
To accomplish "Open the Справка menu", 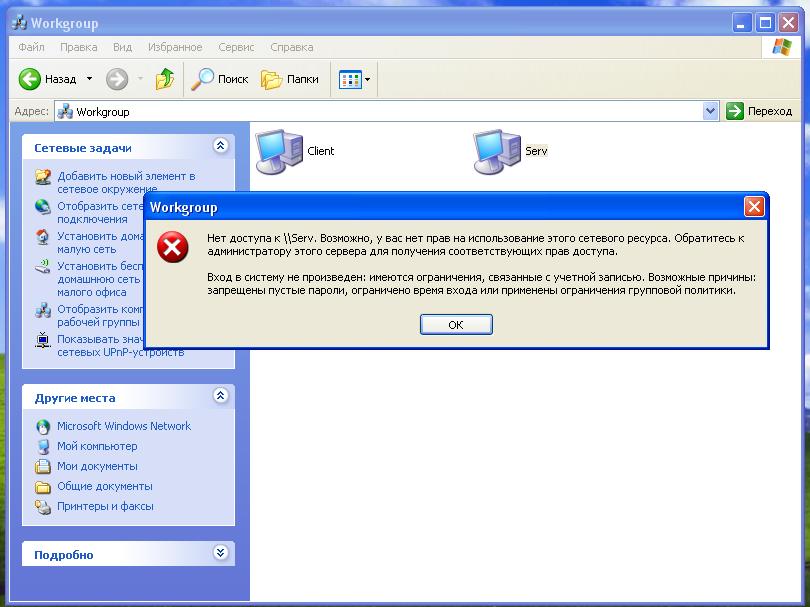I will coord(292,47).
